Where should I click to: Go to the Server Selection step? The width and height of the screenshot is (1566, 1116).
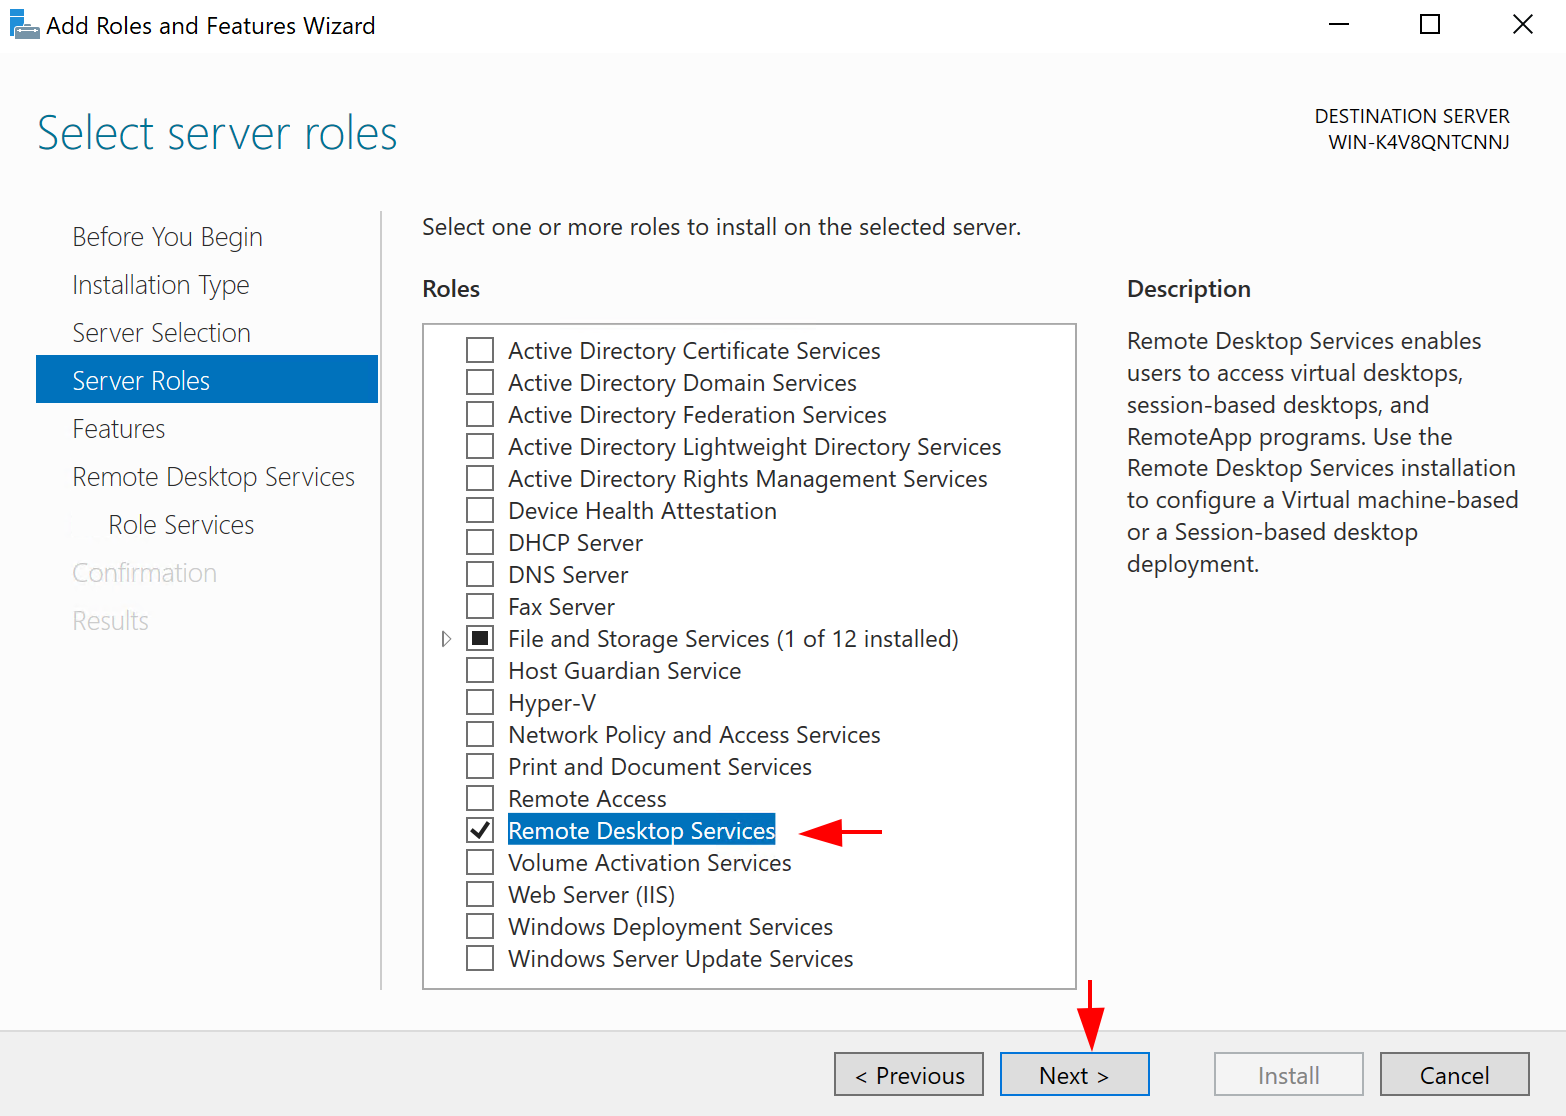point(161,332)
